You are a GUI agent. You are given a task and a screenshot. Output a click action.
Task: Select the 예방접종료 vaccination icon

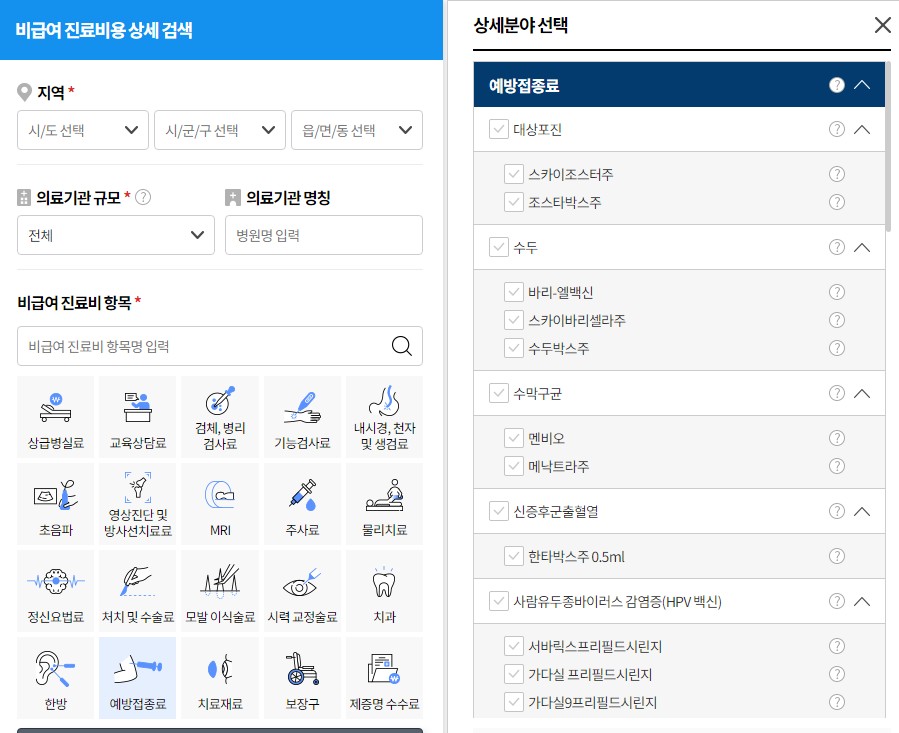point(138,678)
